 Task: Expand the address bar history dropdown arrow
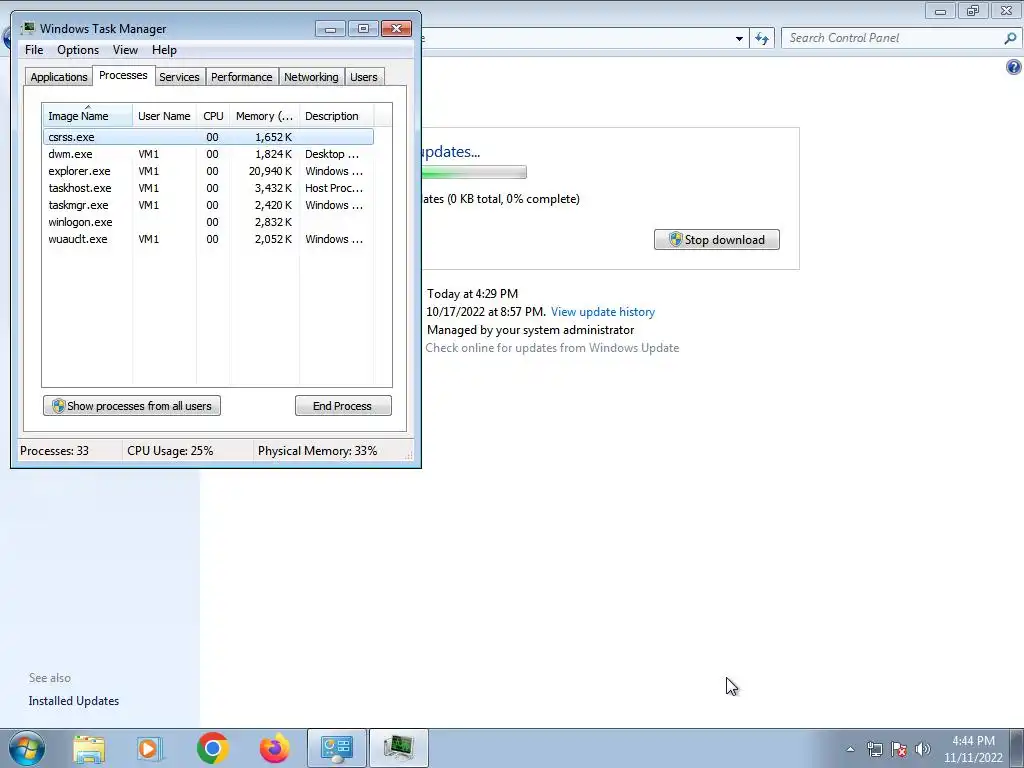(x=739, y=39)
